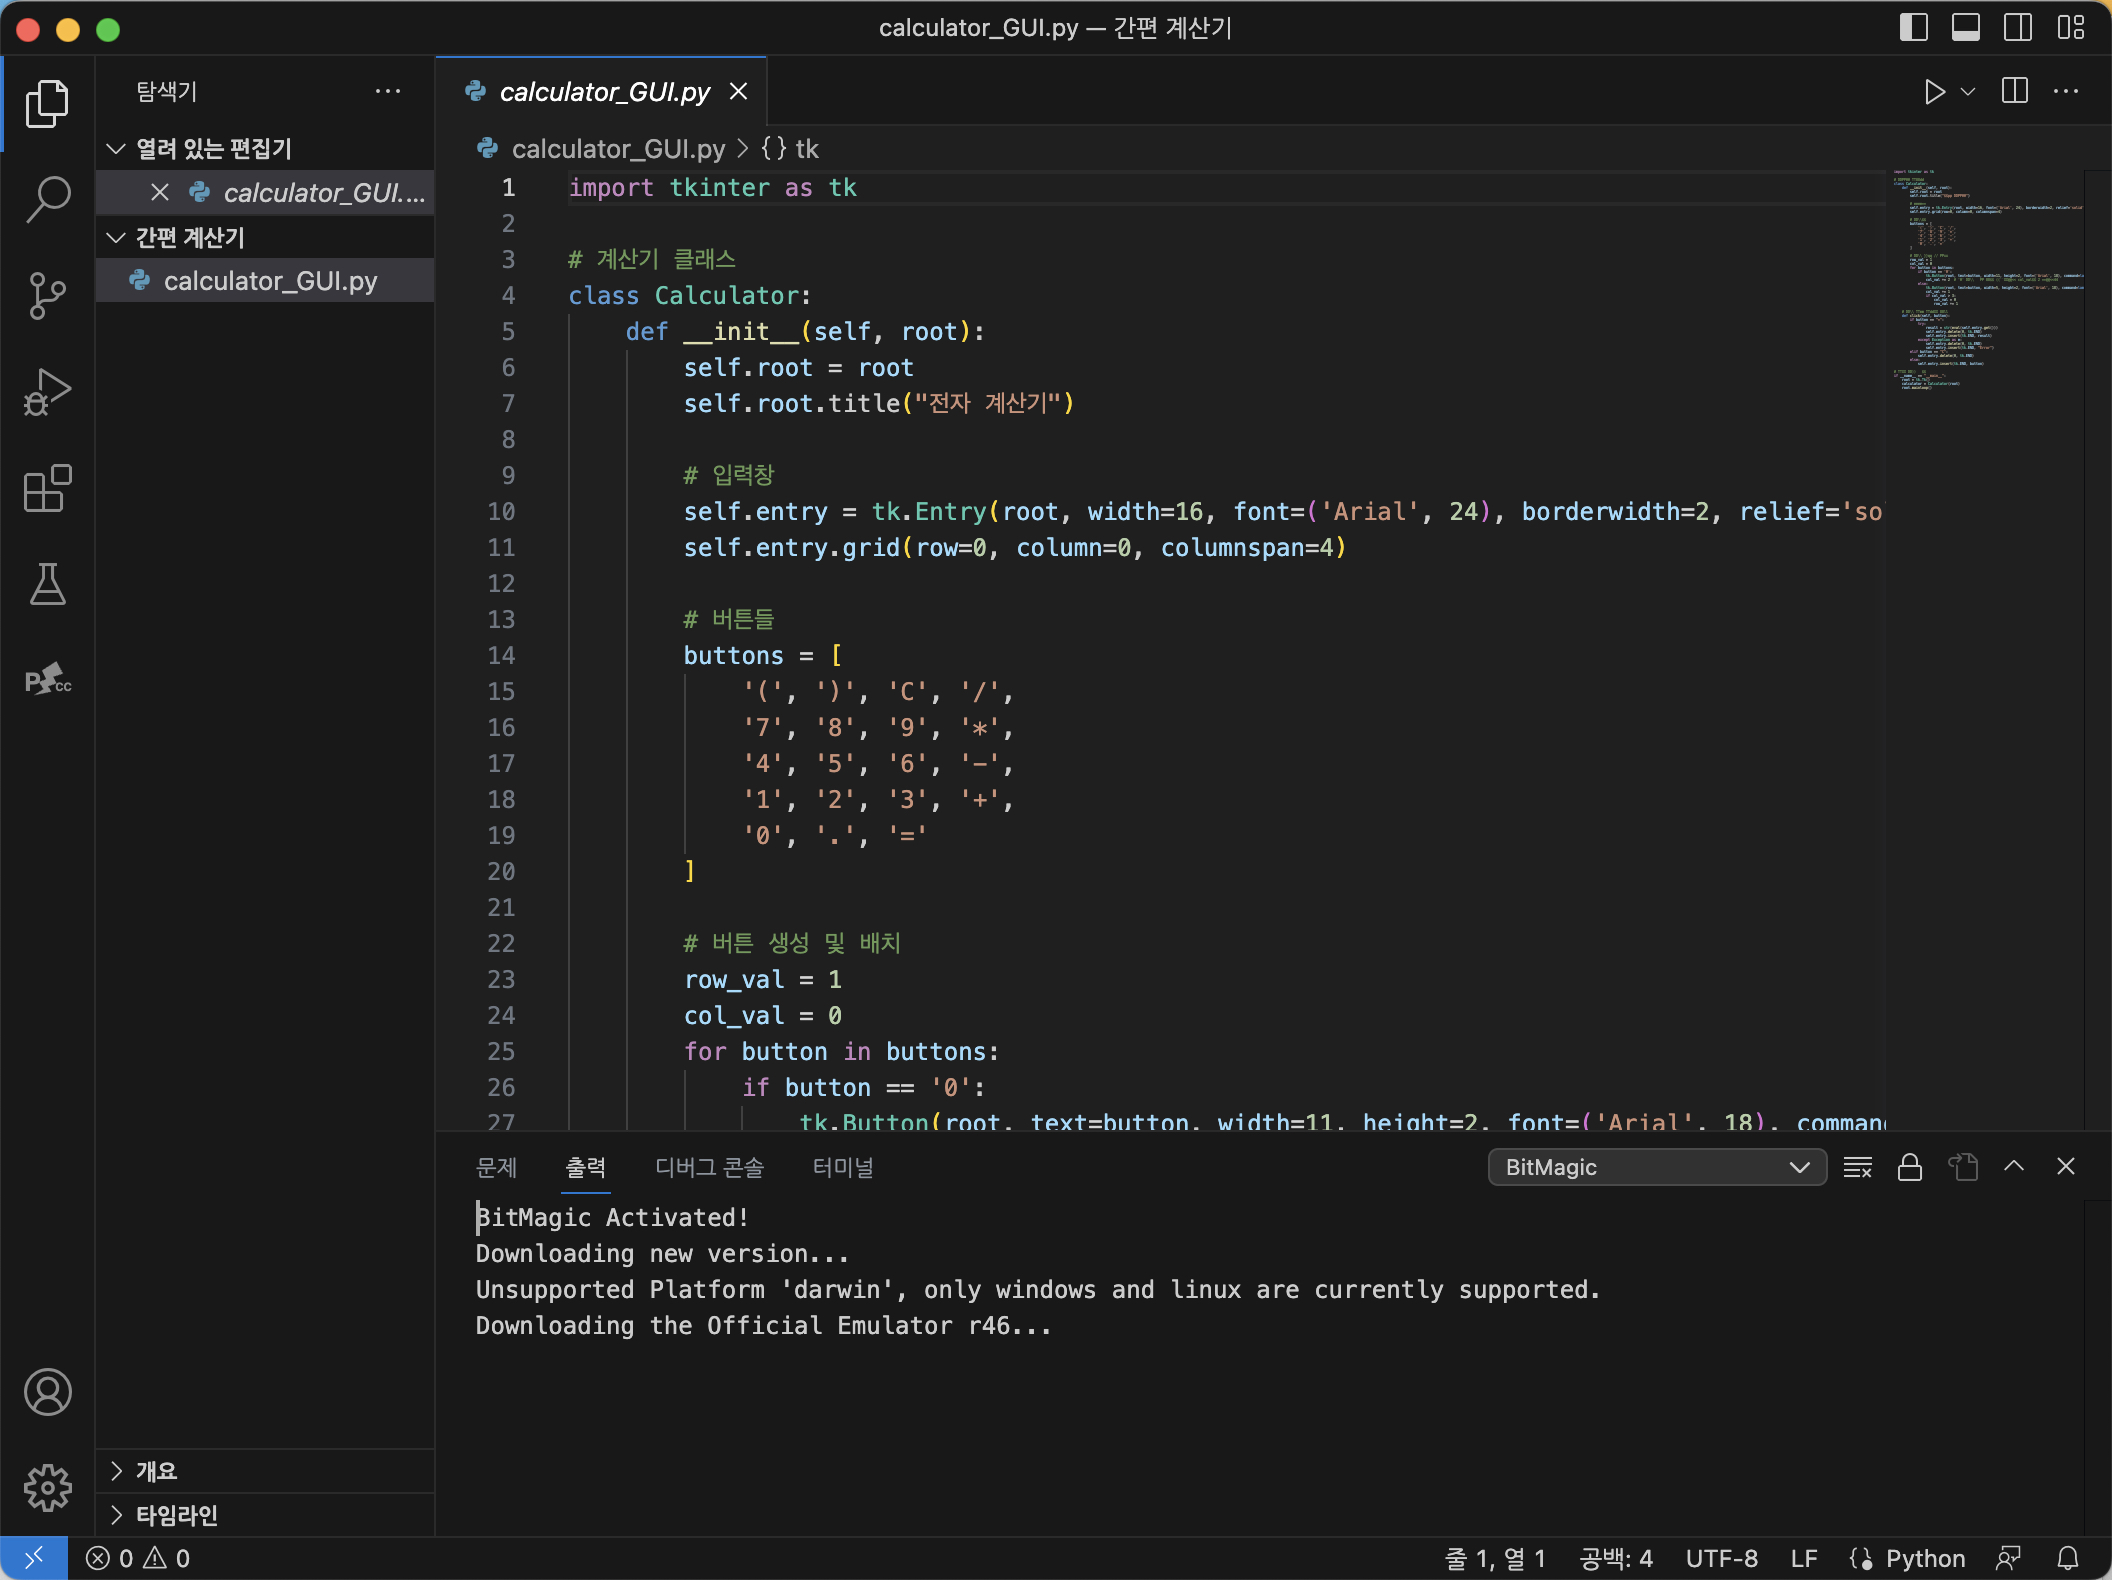Toggle output auto-scroll lock
Screen dimensions: 2112x1580
tap(1909, 1167)
